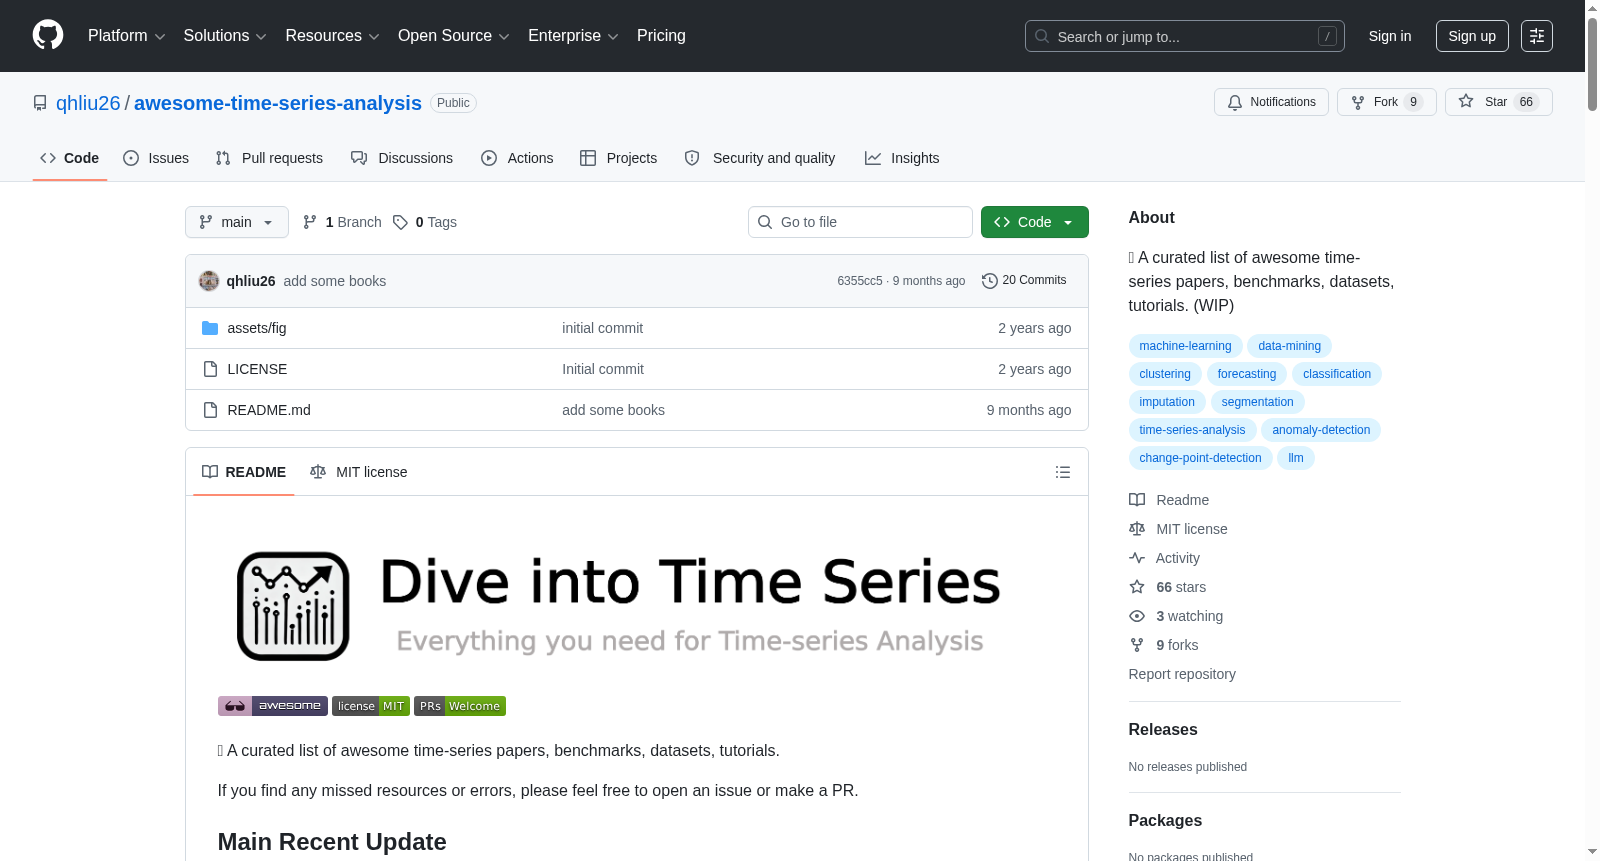The width and height of the screenshot is (1600, 861).
Task: View the 20 Commits history link
Action: point(1024,281)
